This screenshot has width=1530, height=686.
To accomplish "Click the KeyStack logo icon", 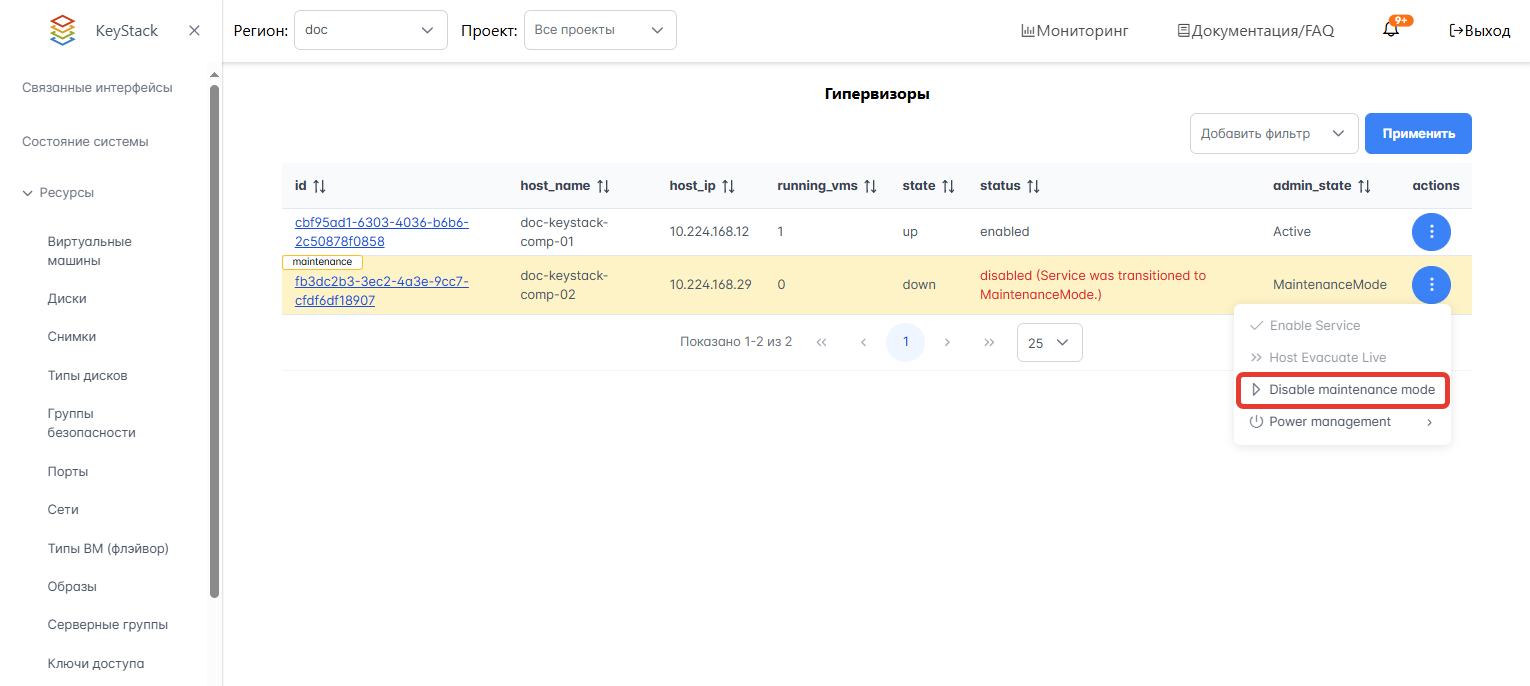I will [x=62, y=30].
